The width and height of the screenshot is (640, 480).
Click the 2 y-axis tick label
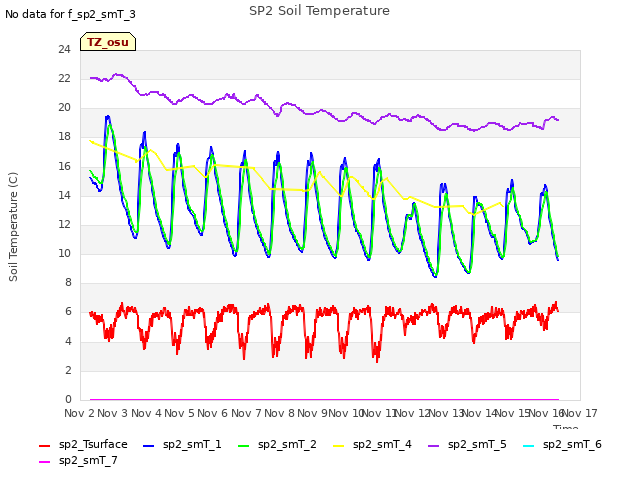coord(68,371)
